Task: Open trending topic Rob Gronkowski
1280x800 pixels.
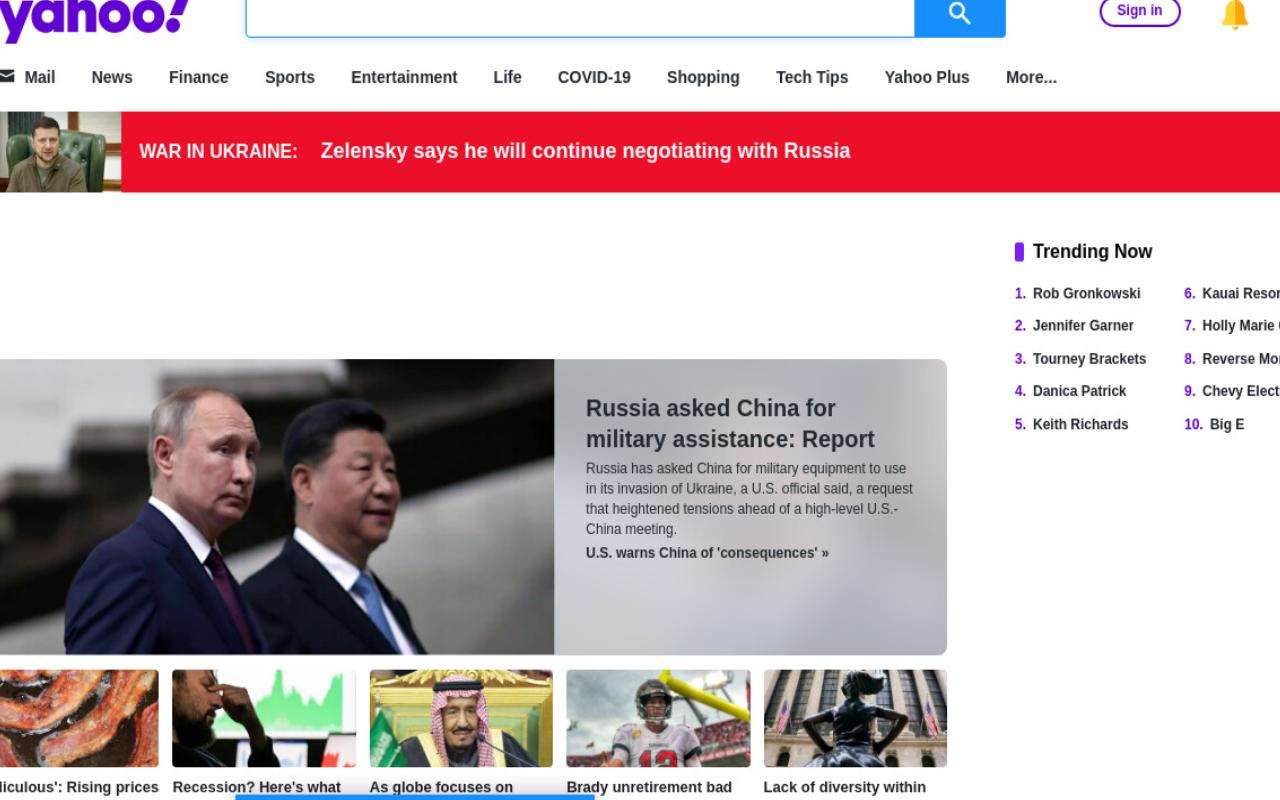Action: (1086, 293)
